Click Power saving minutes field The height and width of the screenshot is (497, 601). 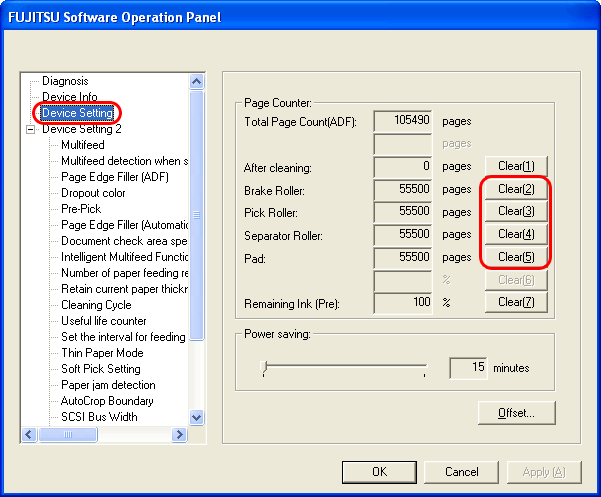[468, 368]
